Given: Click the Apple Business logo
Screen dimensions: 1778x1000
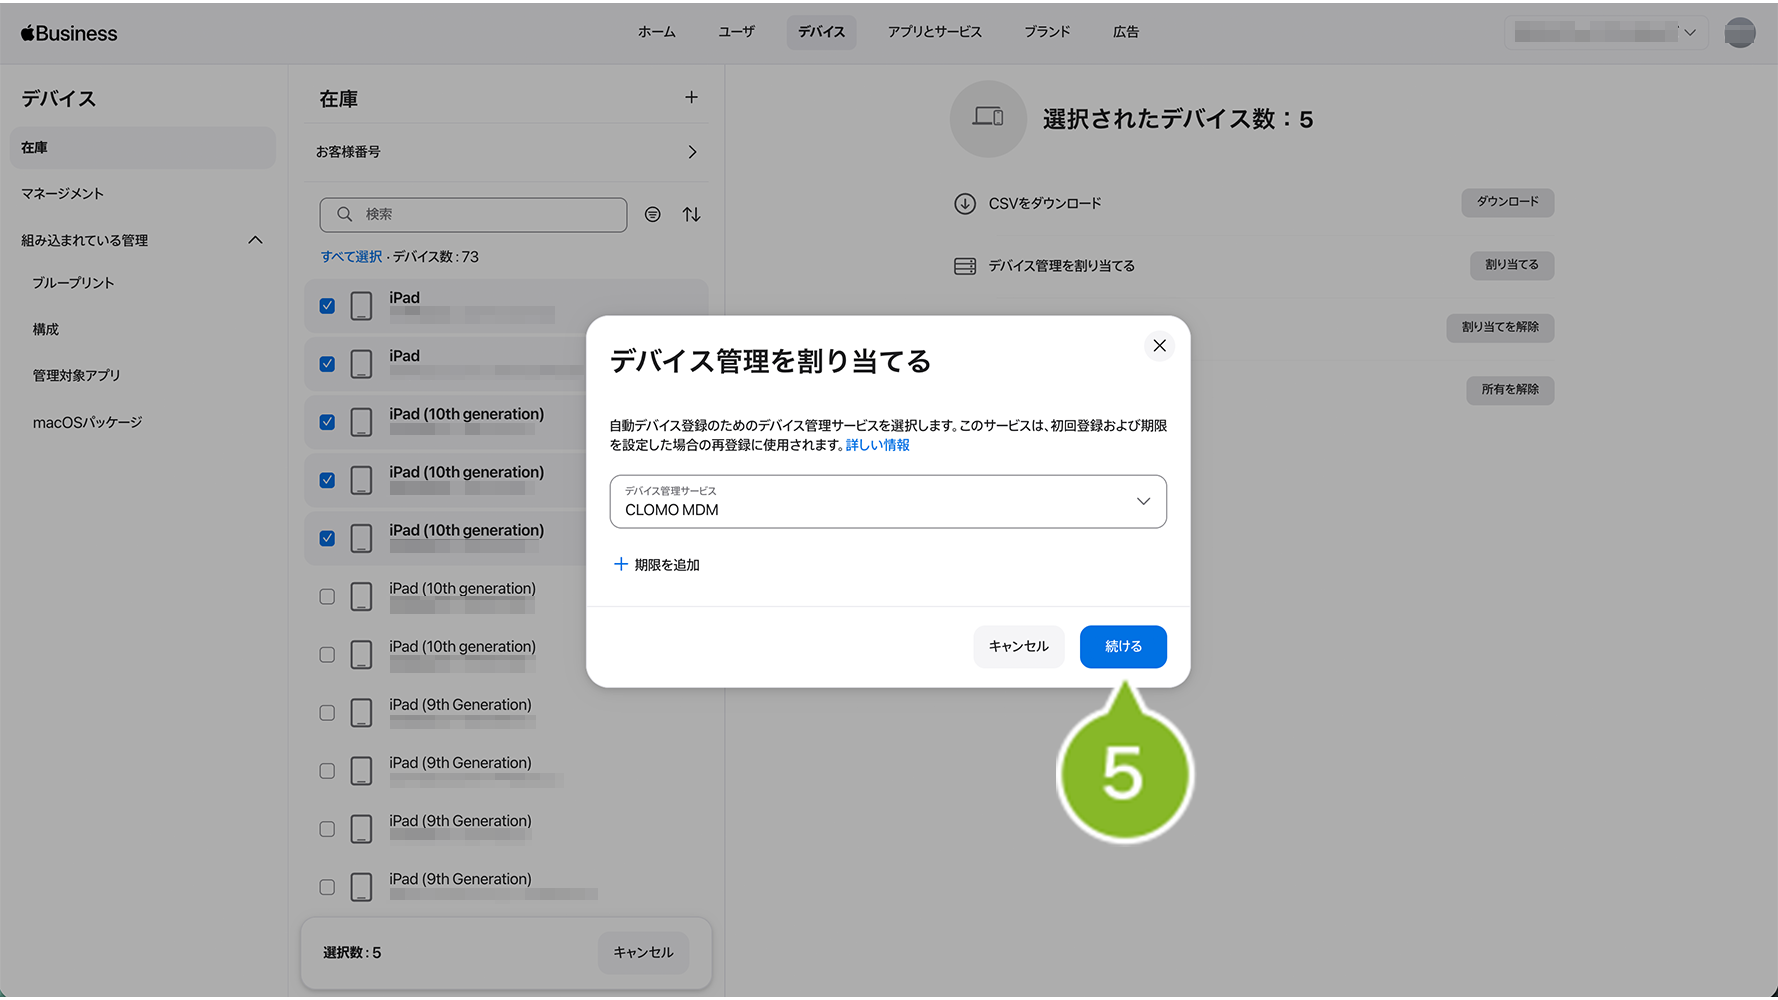Looking at the screenshot, I should point(69,33).
